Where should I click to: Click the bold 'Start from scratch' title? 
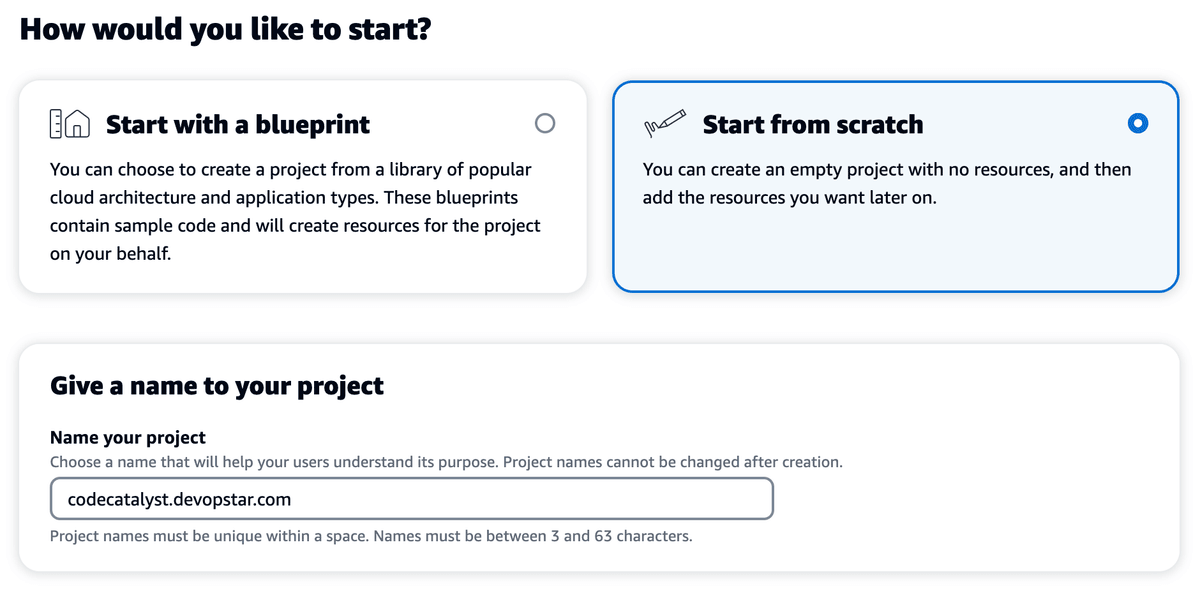tap(812, 123)
